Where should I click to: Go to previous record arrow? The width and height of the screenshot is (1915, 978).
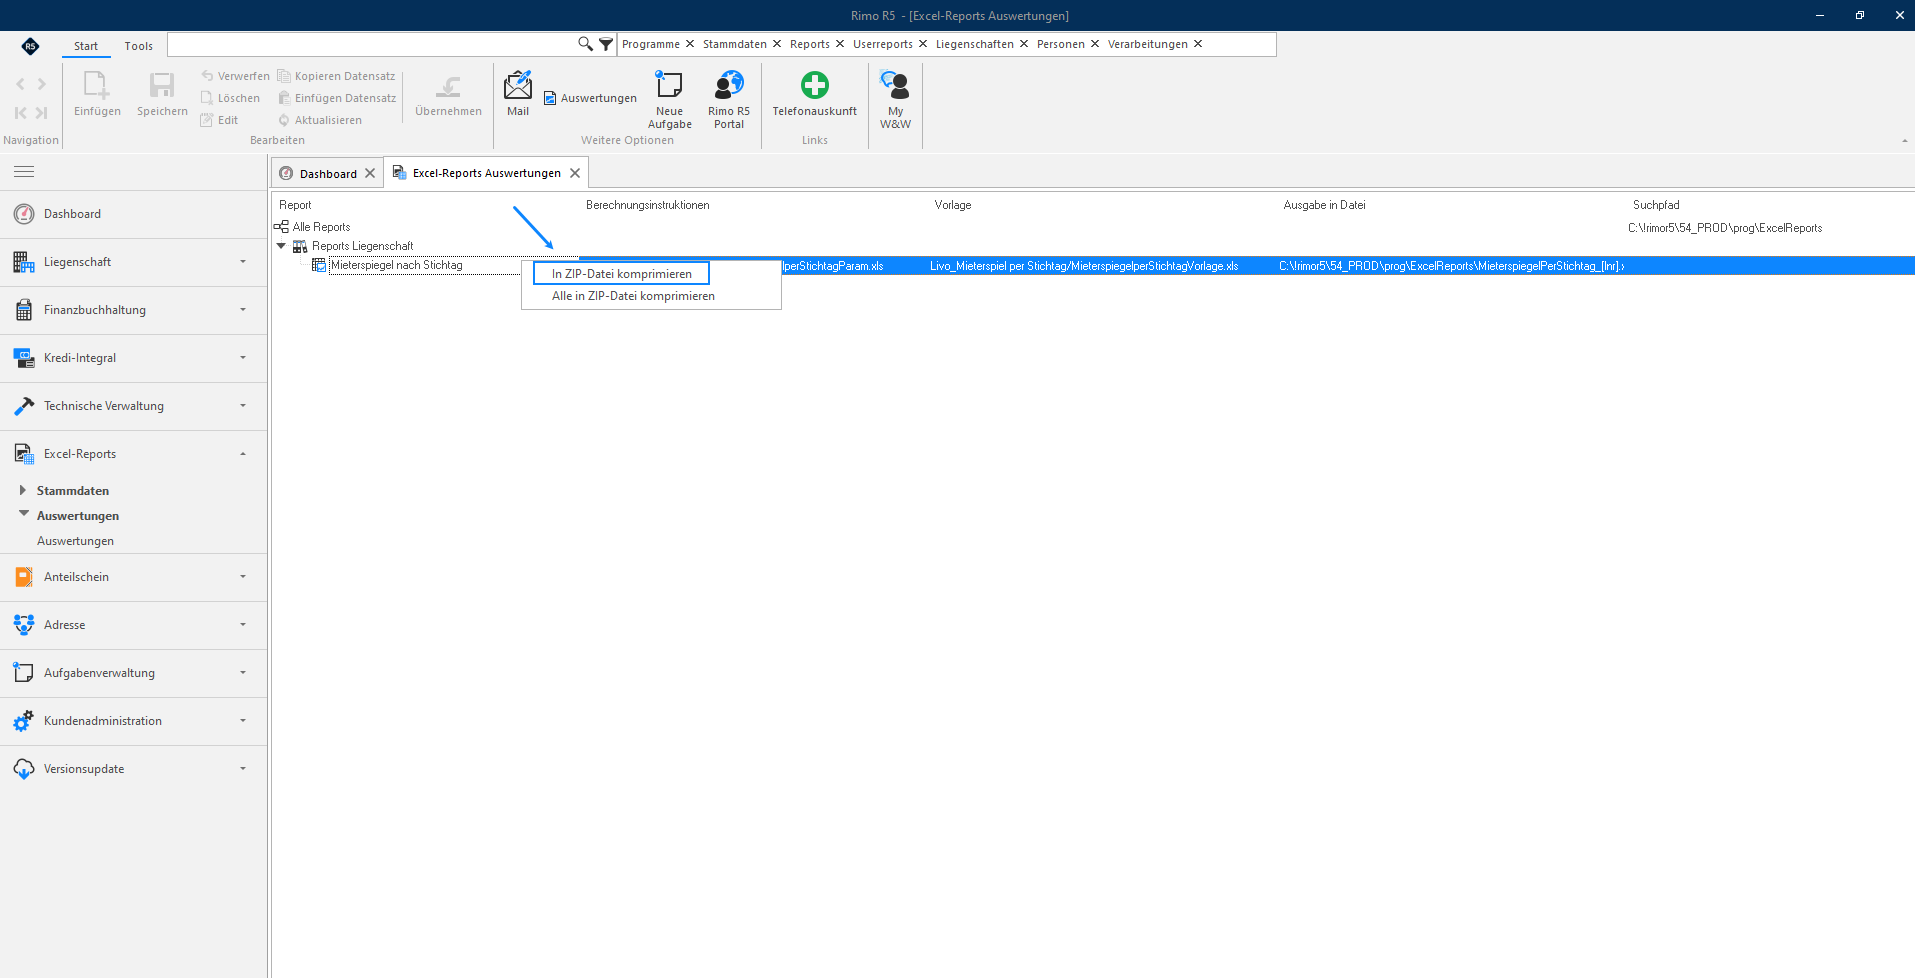point(20,84)
